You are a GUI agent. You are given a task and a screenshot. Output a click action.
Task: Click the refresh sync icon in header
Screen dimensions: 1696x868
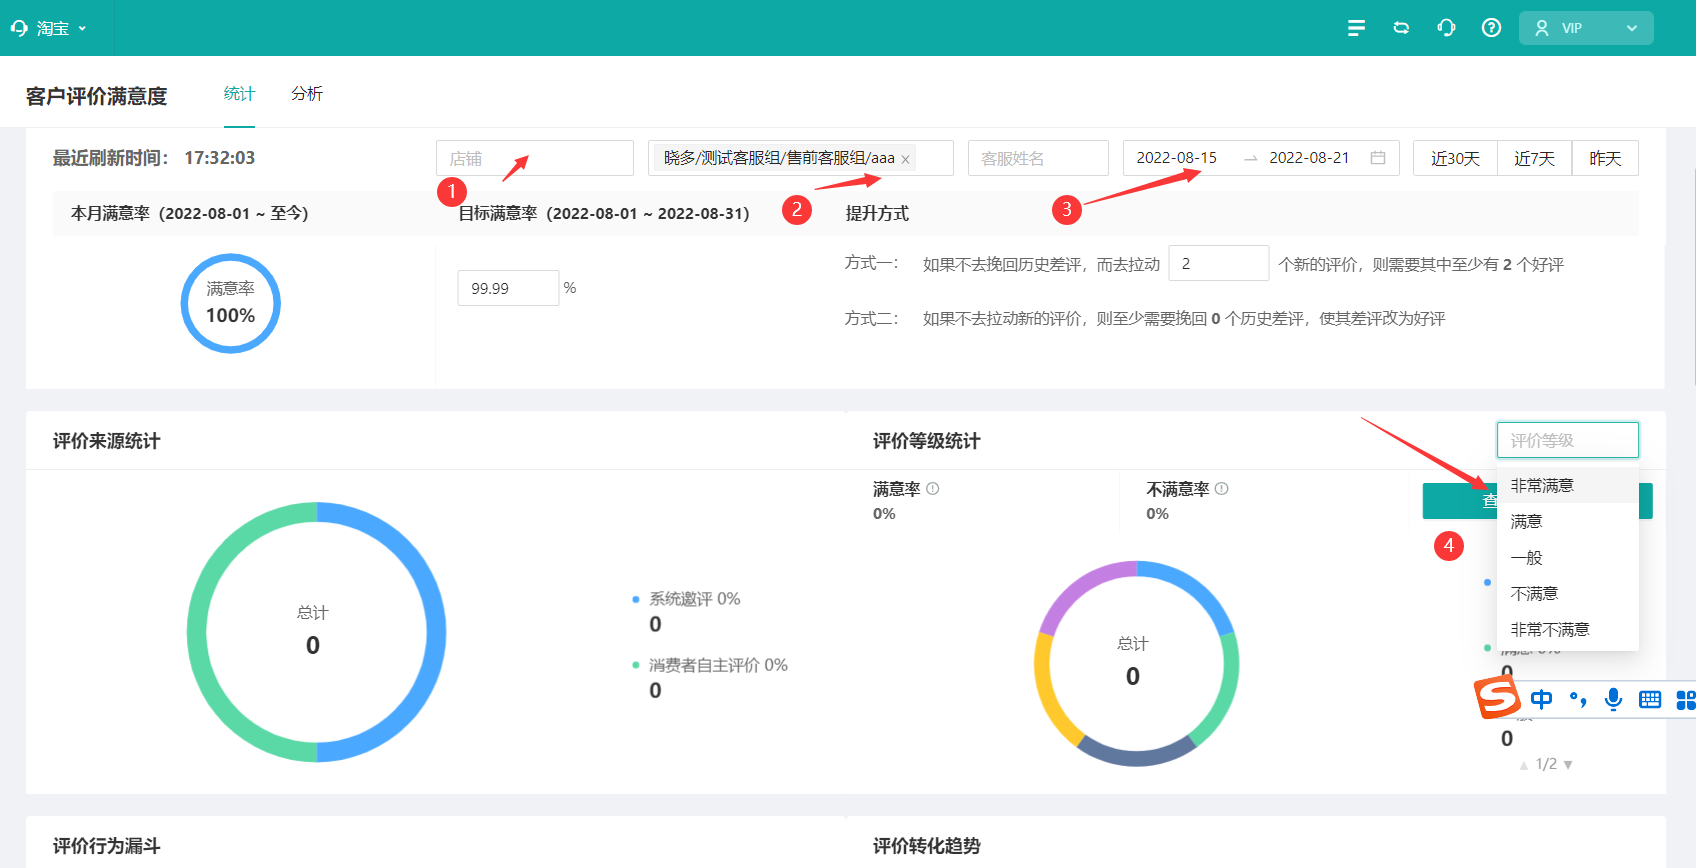point(1401,28)
